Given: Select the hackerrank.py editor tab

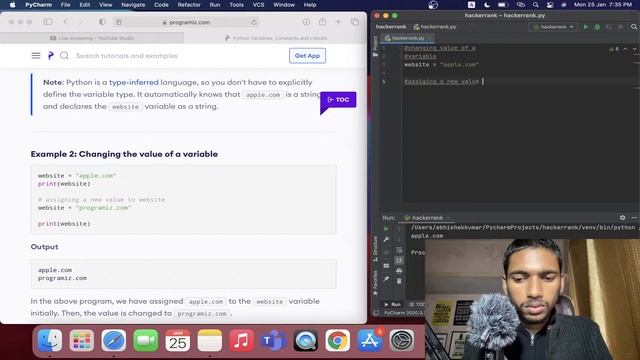Looking at the screenshot, I should pyautogui.click(x=407, y=38).
